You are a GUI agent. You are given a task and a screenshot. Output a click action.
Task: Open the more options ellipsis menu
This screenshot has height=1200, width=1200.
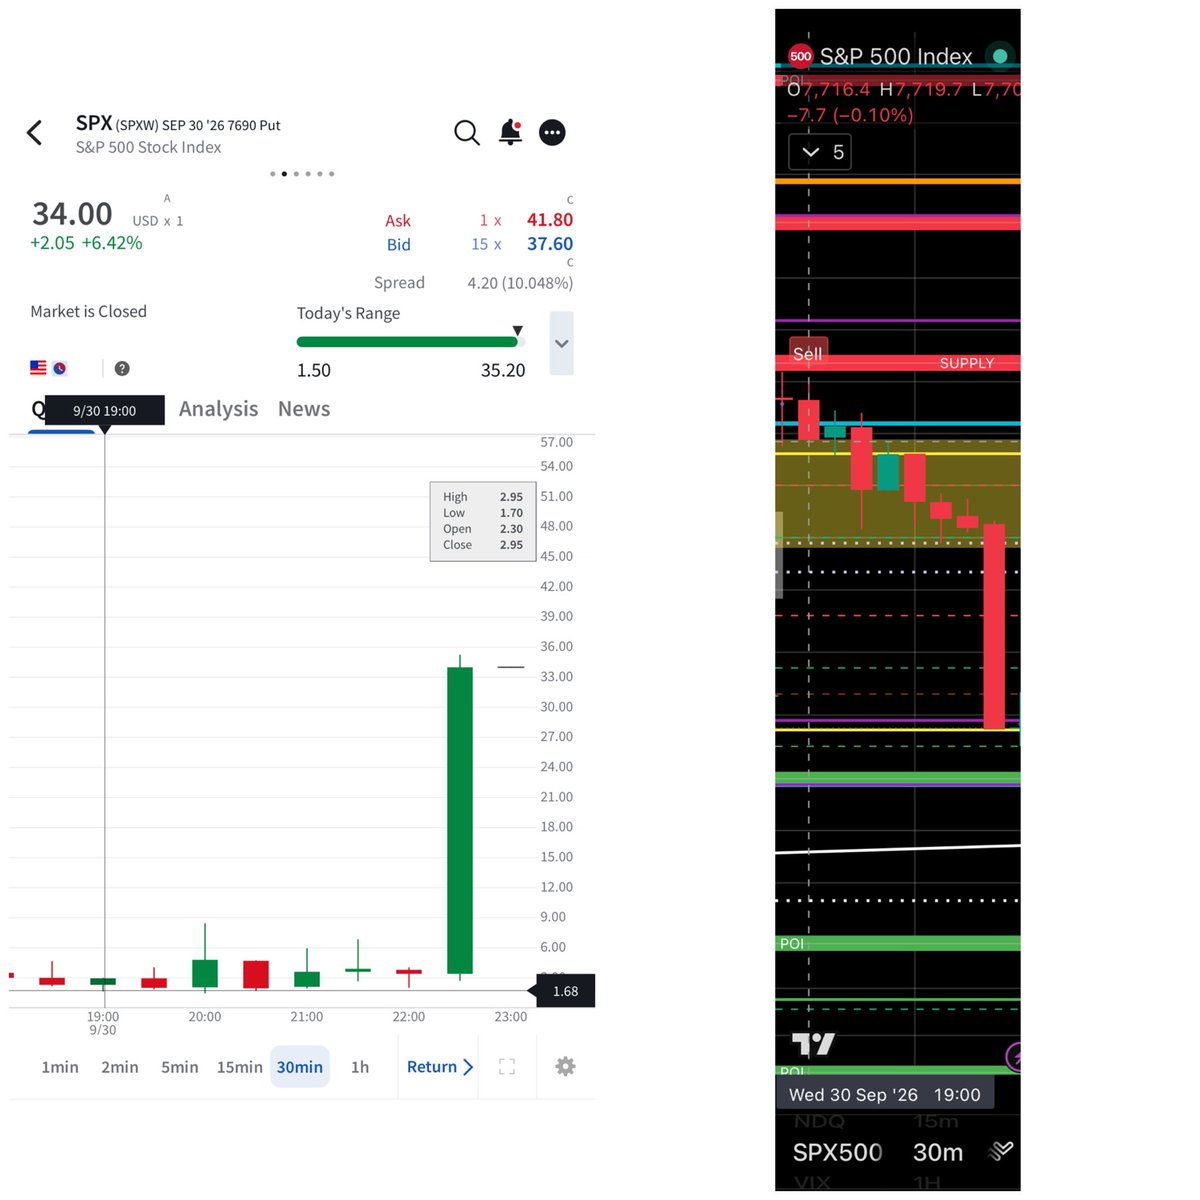(552, 132)
